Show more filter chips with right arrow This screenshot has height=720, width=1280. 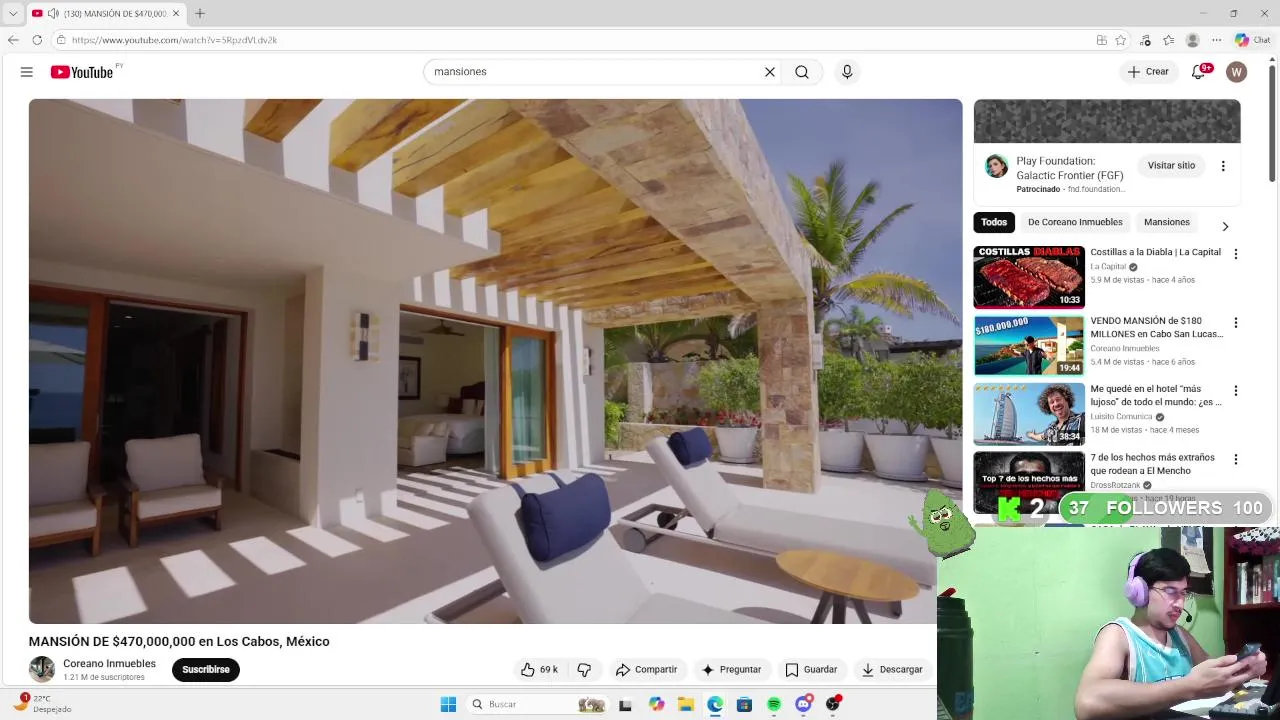1225,226
